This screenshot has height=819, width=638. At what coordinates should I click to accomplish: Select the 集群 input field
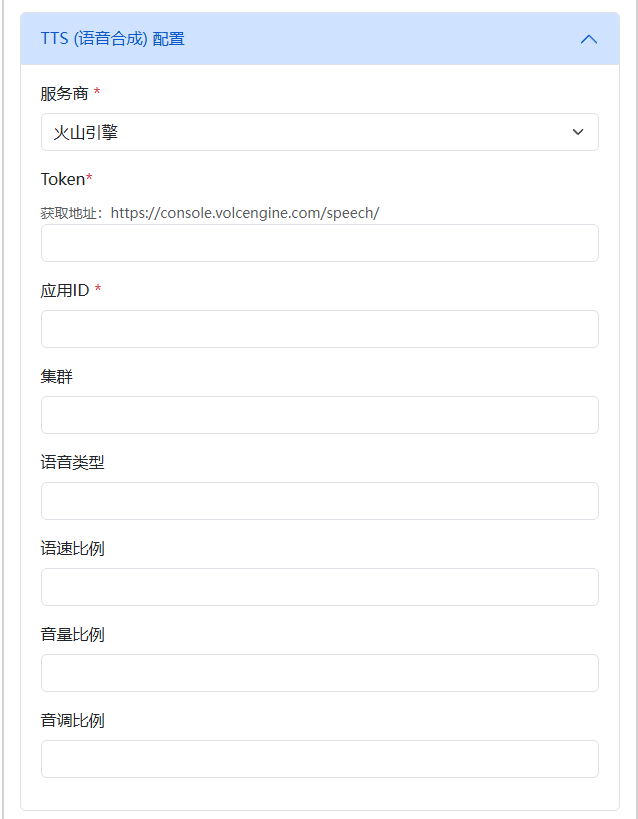point(319,415)
